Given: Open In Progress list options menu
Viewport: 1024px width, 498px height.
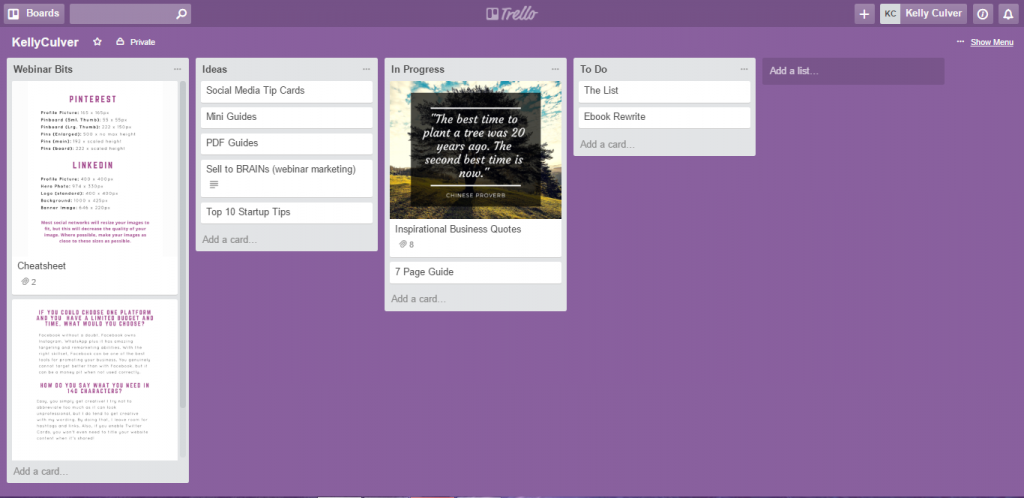Looking at the screenshot, I should click(555, 69).
